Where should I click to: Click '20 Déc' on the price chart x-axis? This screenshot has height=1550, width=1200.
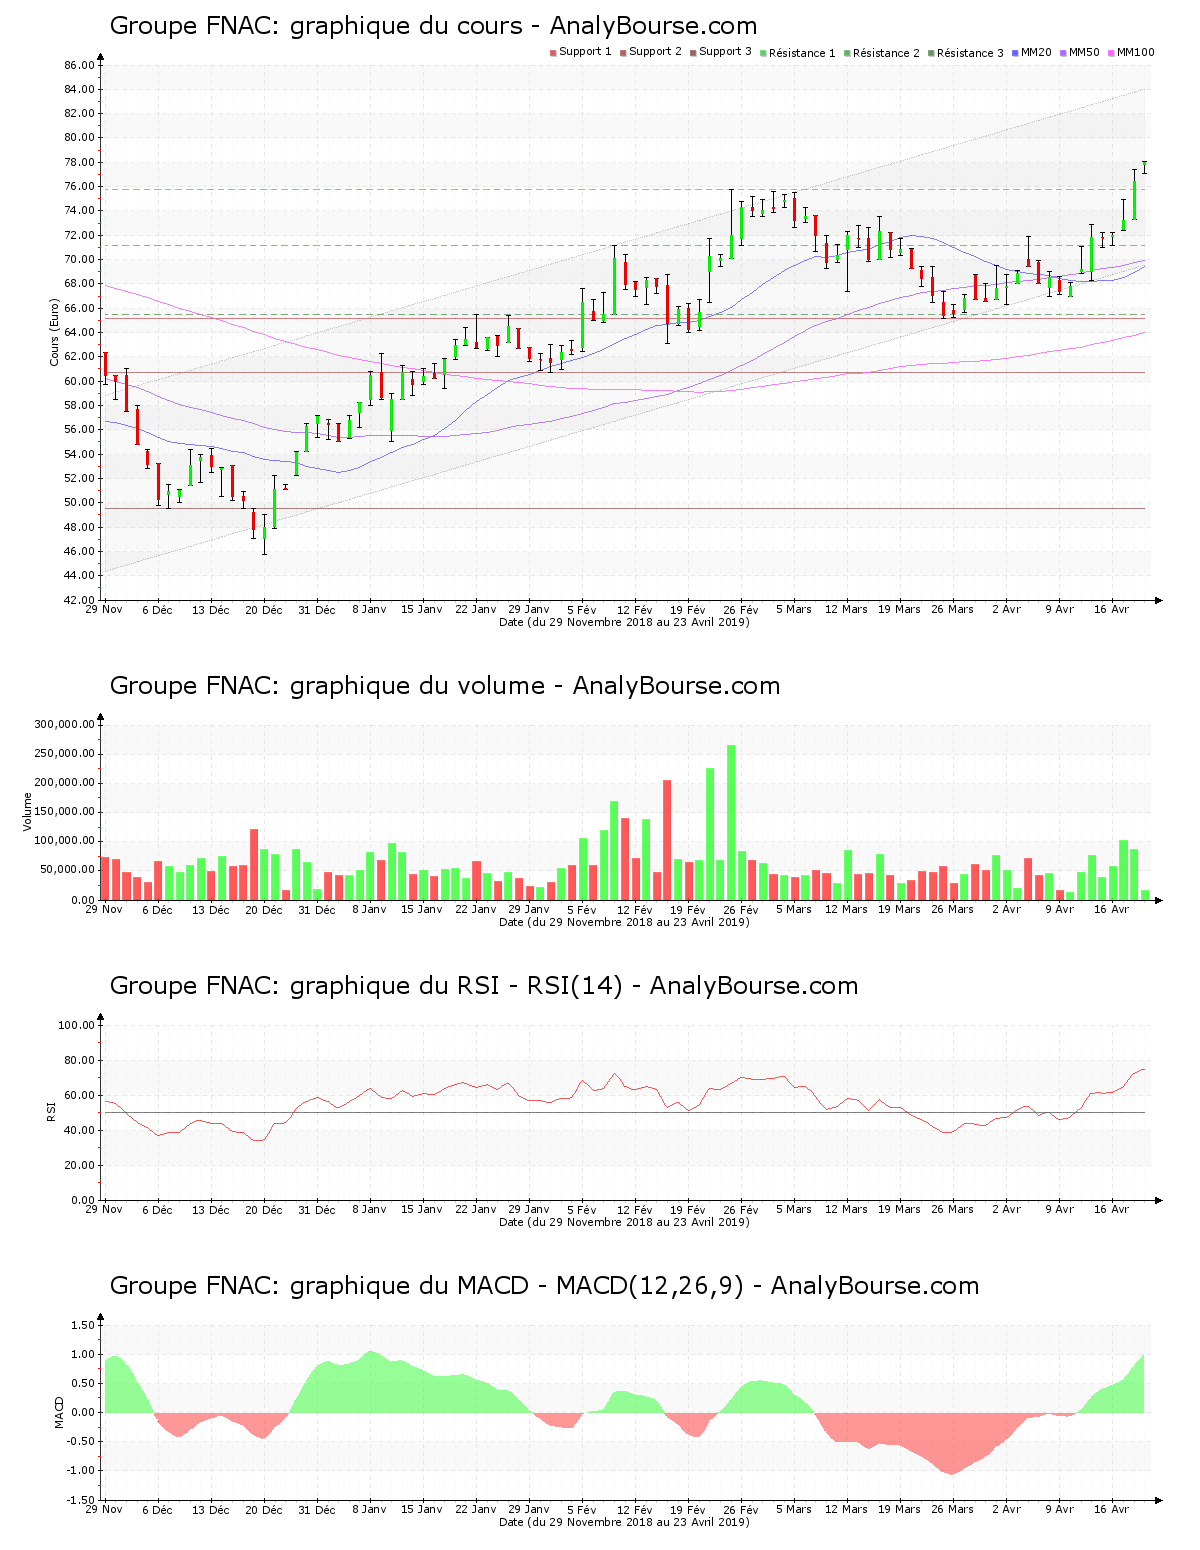264,610
